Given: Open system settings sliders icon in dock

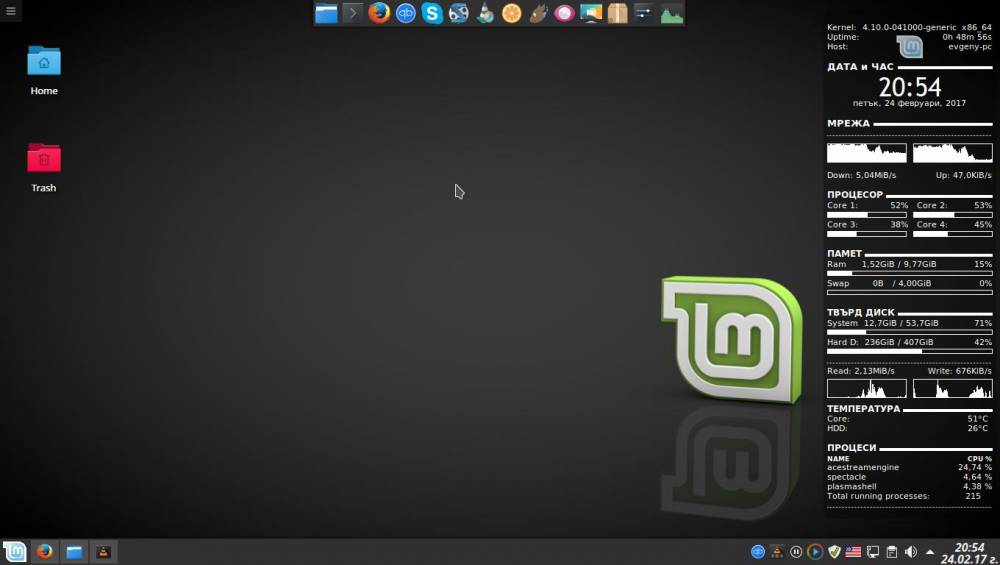Looking at the screenshot, I should [644, 13].
